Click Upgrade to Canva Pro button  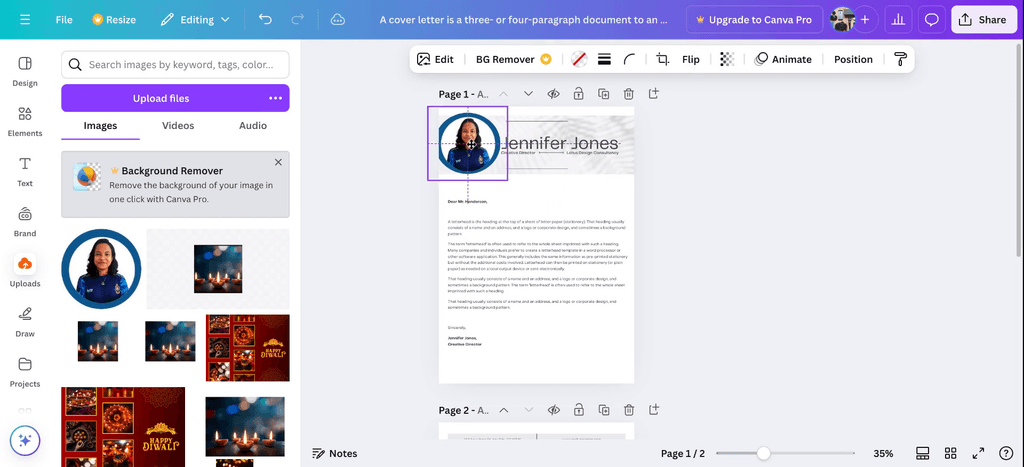tap(754, 20)
